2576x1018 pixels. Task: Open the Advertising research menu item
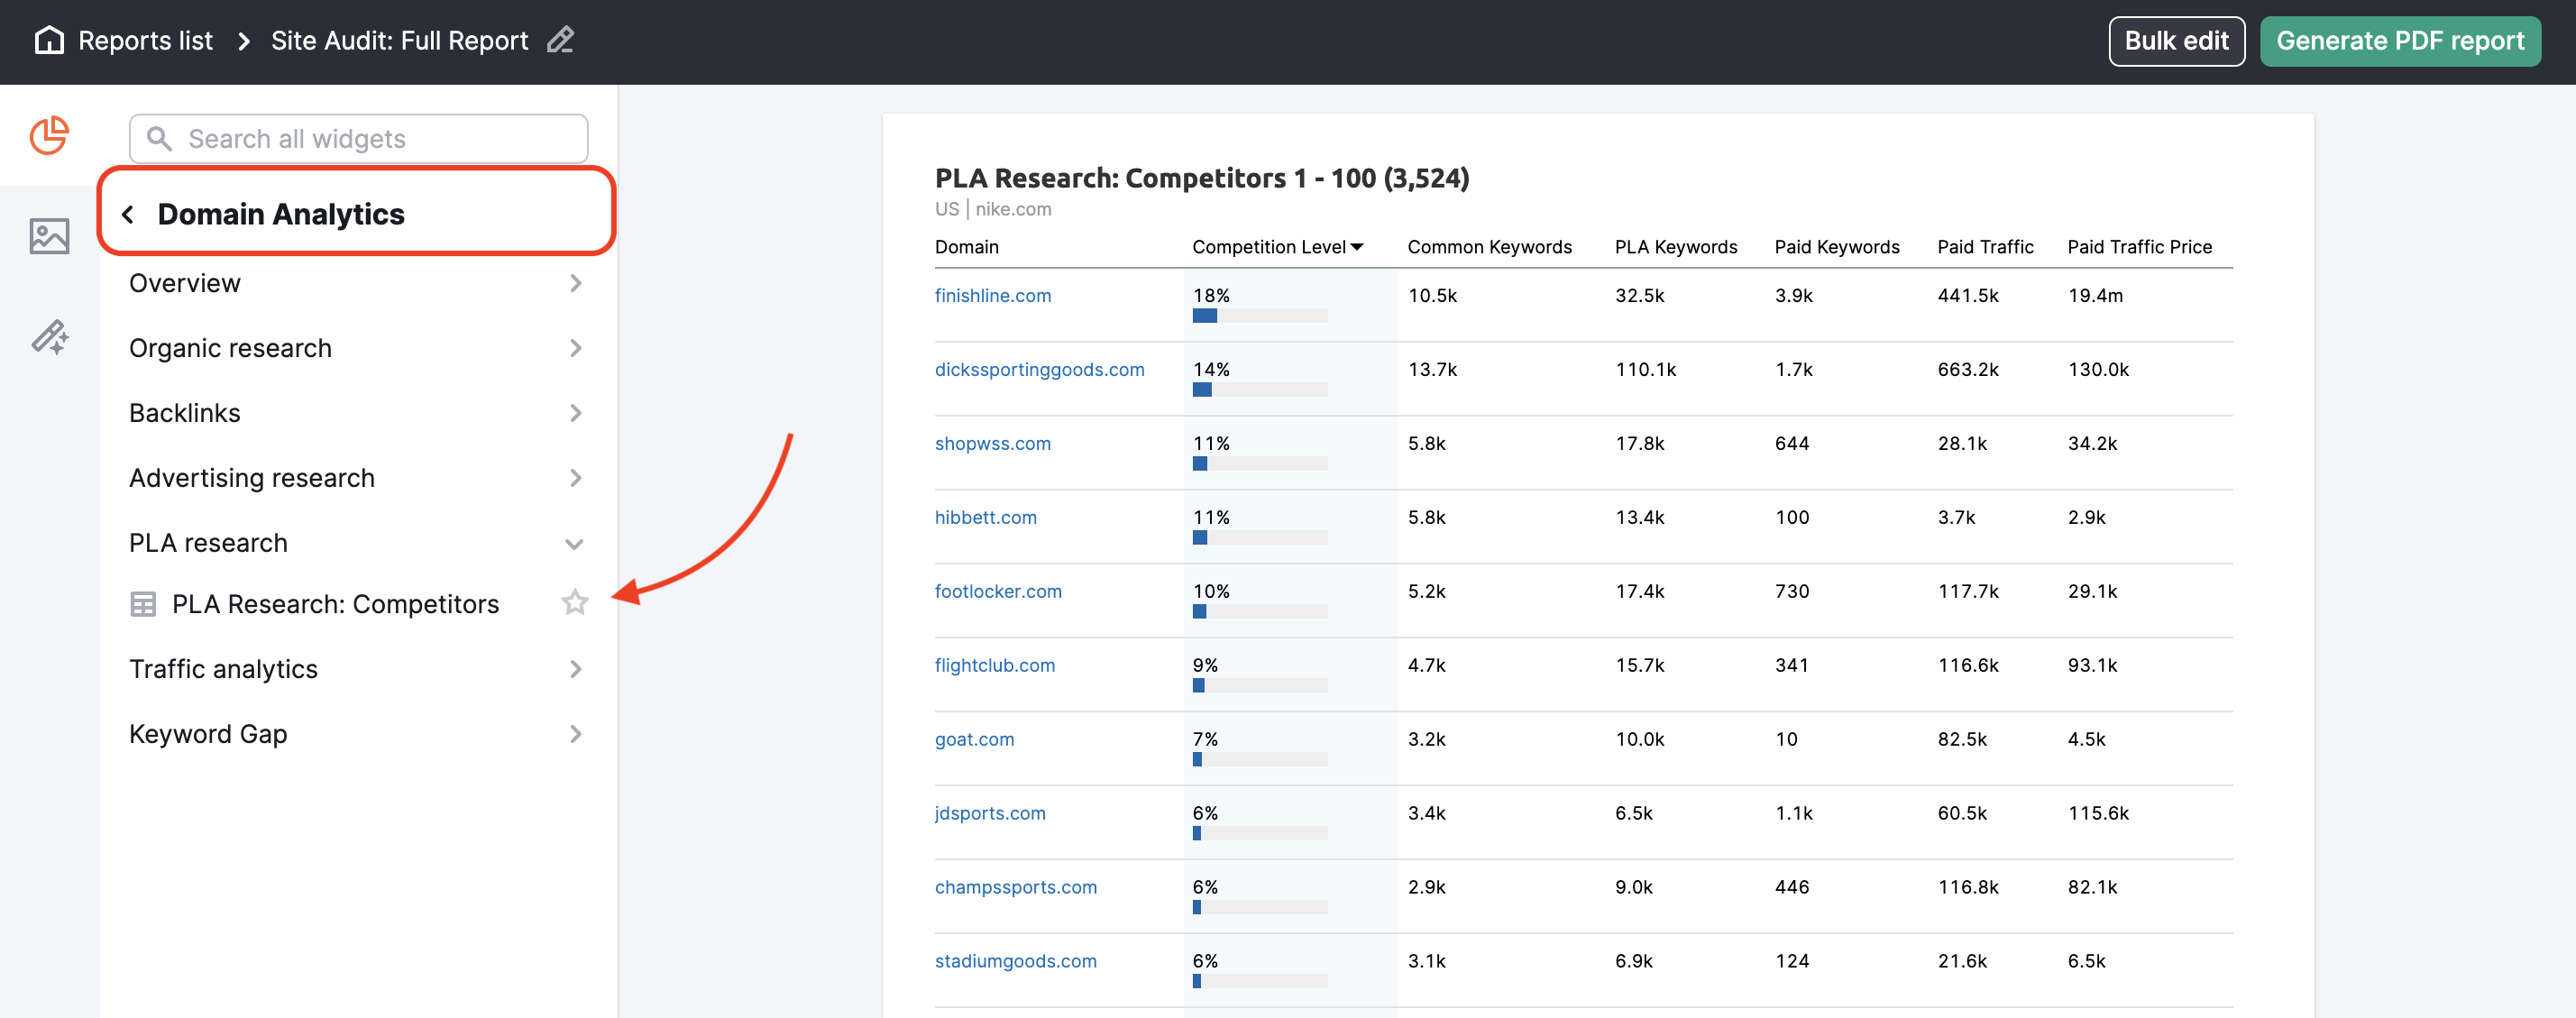tap(356, 478)
